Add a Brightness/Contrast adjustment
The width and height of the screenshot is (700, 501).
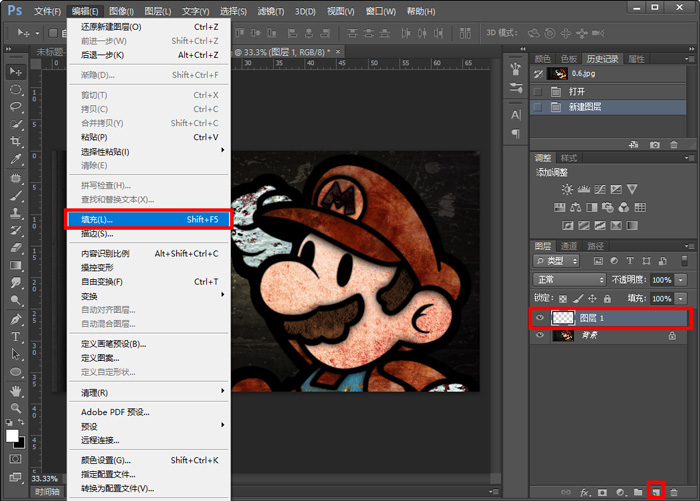(567, 189)
